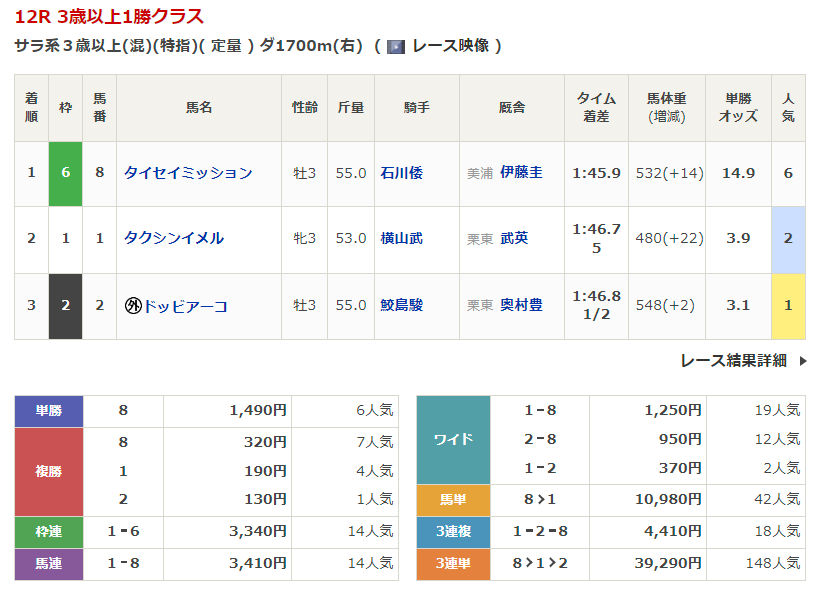
Task: Open the レース映像 link
Action: point(450,46)
